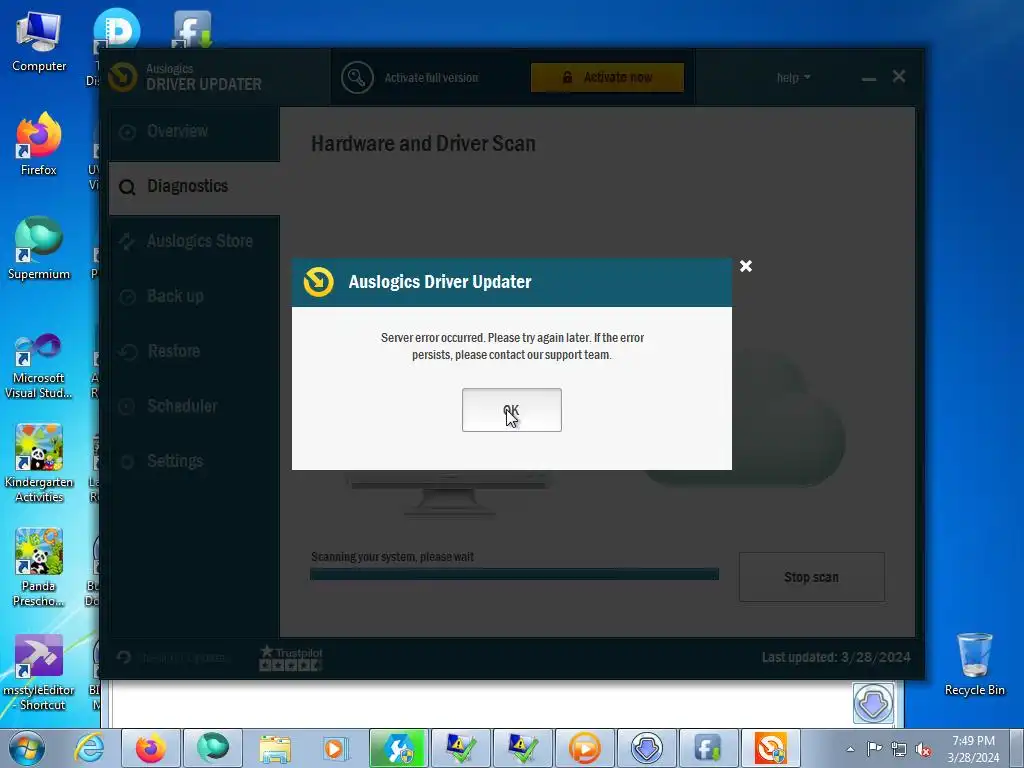Show hidden system tray icons arrow
Image resolution: width=1024 pixels, height=768 pixels.
point(850,749)
